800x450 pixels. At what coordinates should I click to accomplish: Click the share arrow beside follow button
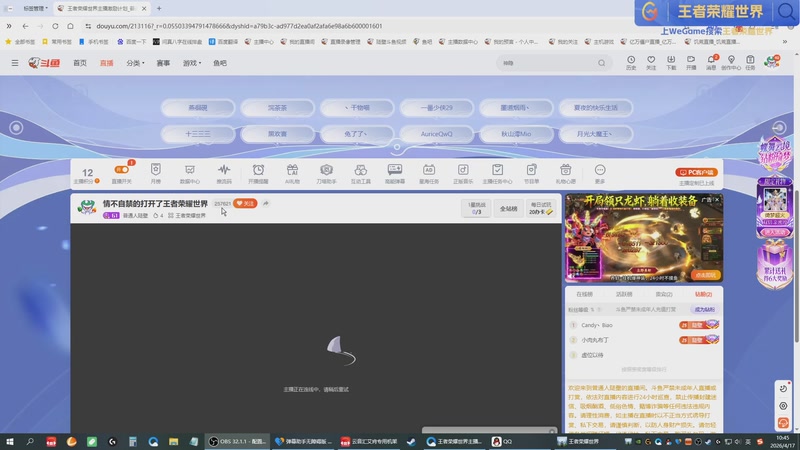coord(266,203)
